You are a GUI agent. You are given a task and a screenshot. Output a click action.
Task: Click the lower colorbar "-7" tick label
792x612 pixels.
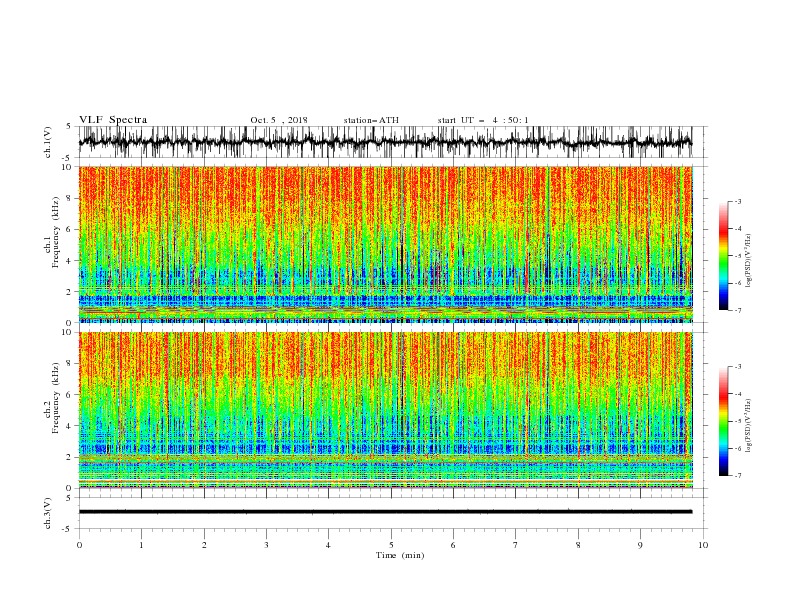click(x=738, y=476)
